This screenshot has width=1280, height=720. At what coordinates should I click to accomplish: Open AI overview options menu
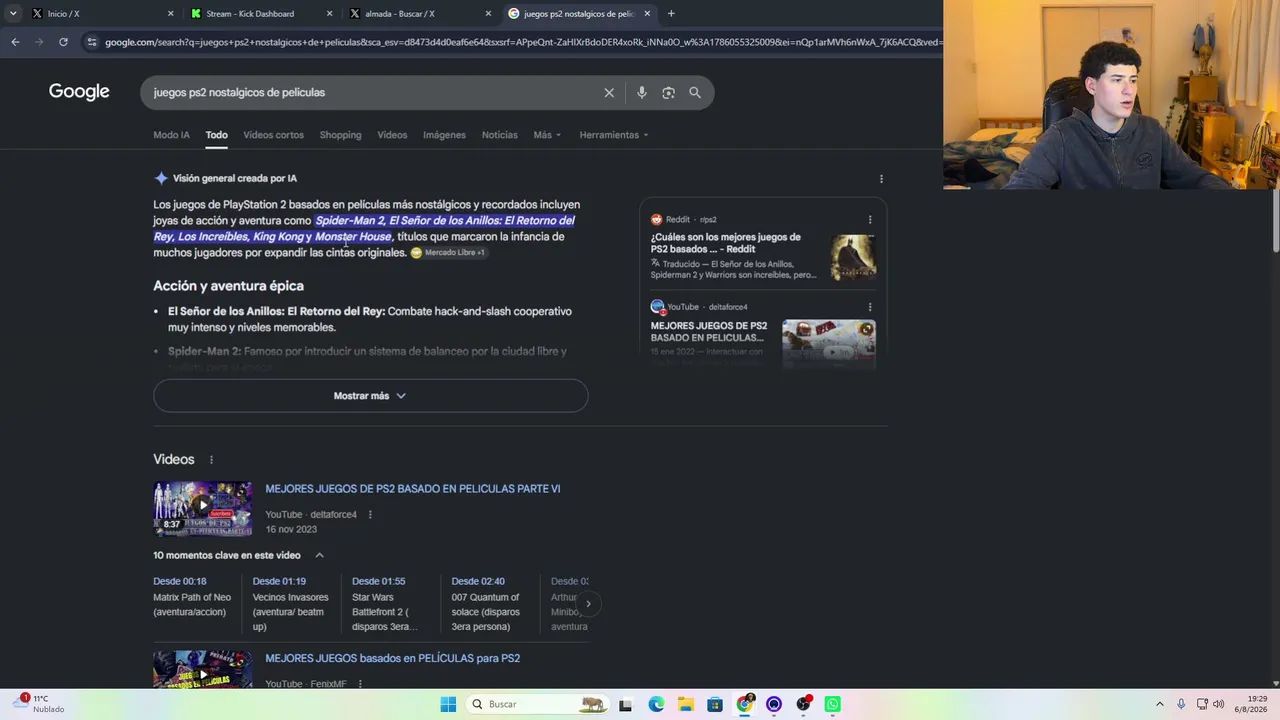click(881, 179)
